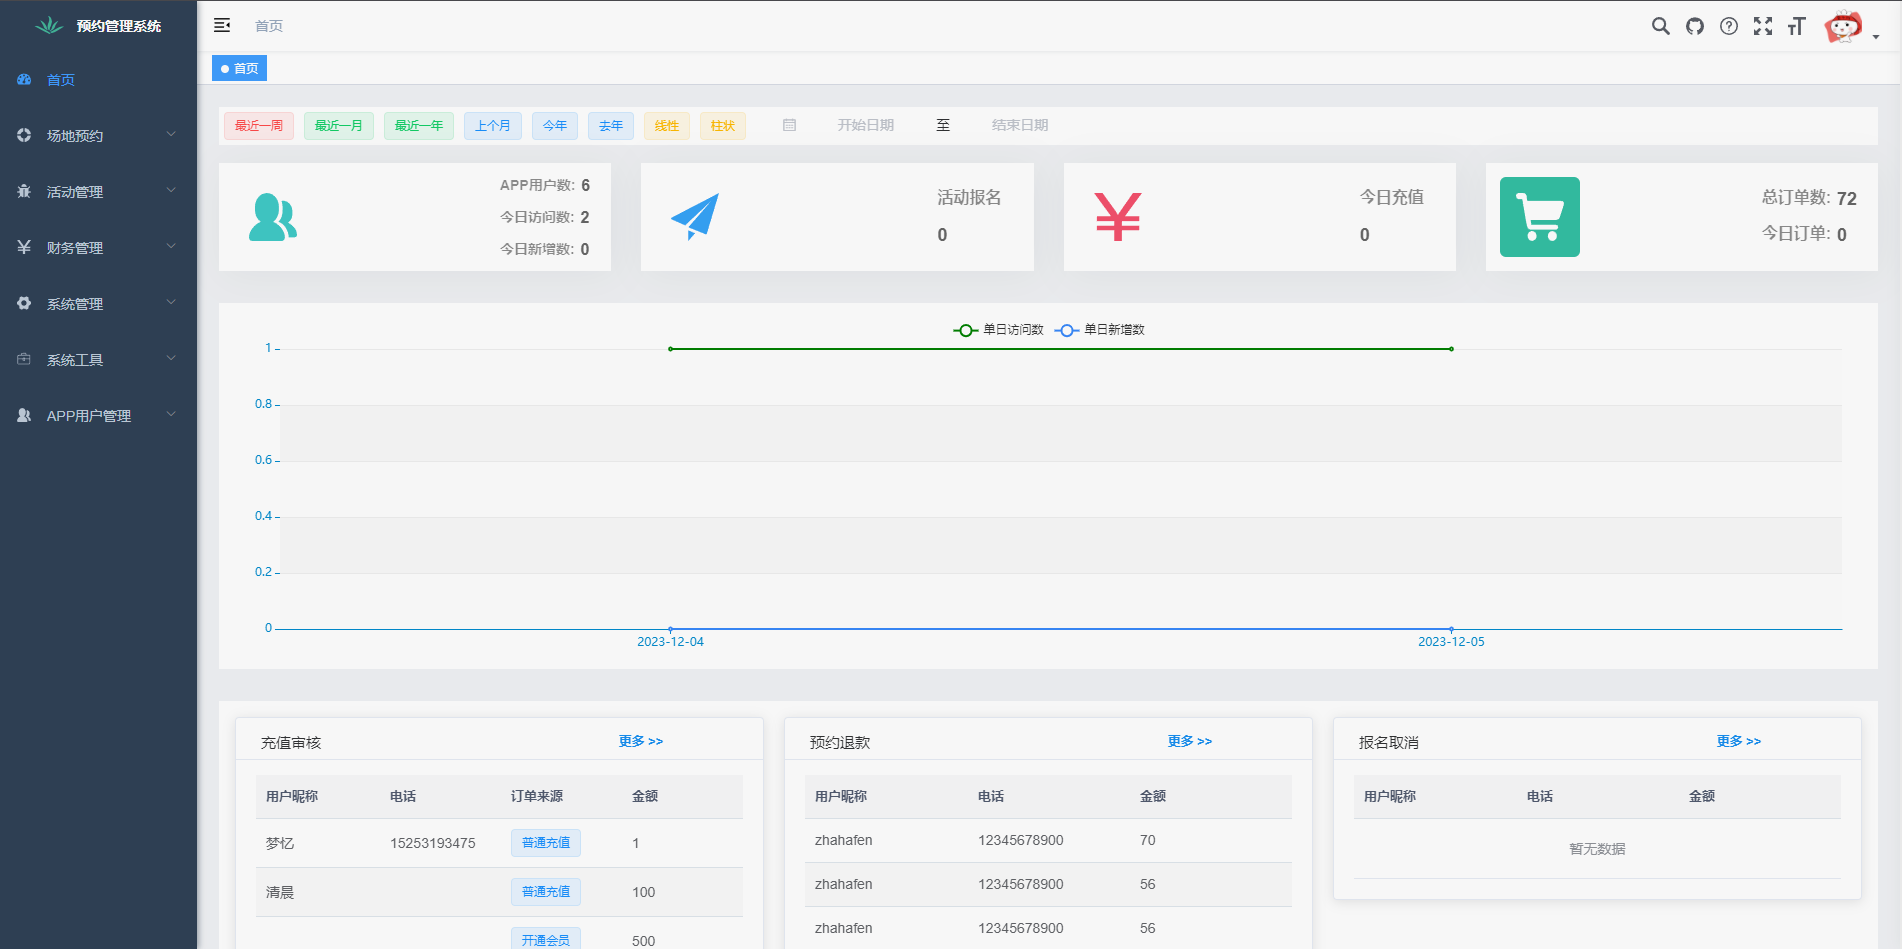Select 首页 in the sidebar menu

61,80
